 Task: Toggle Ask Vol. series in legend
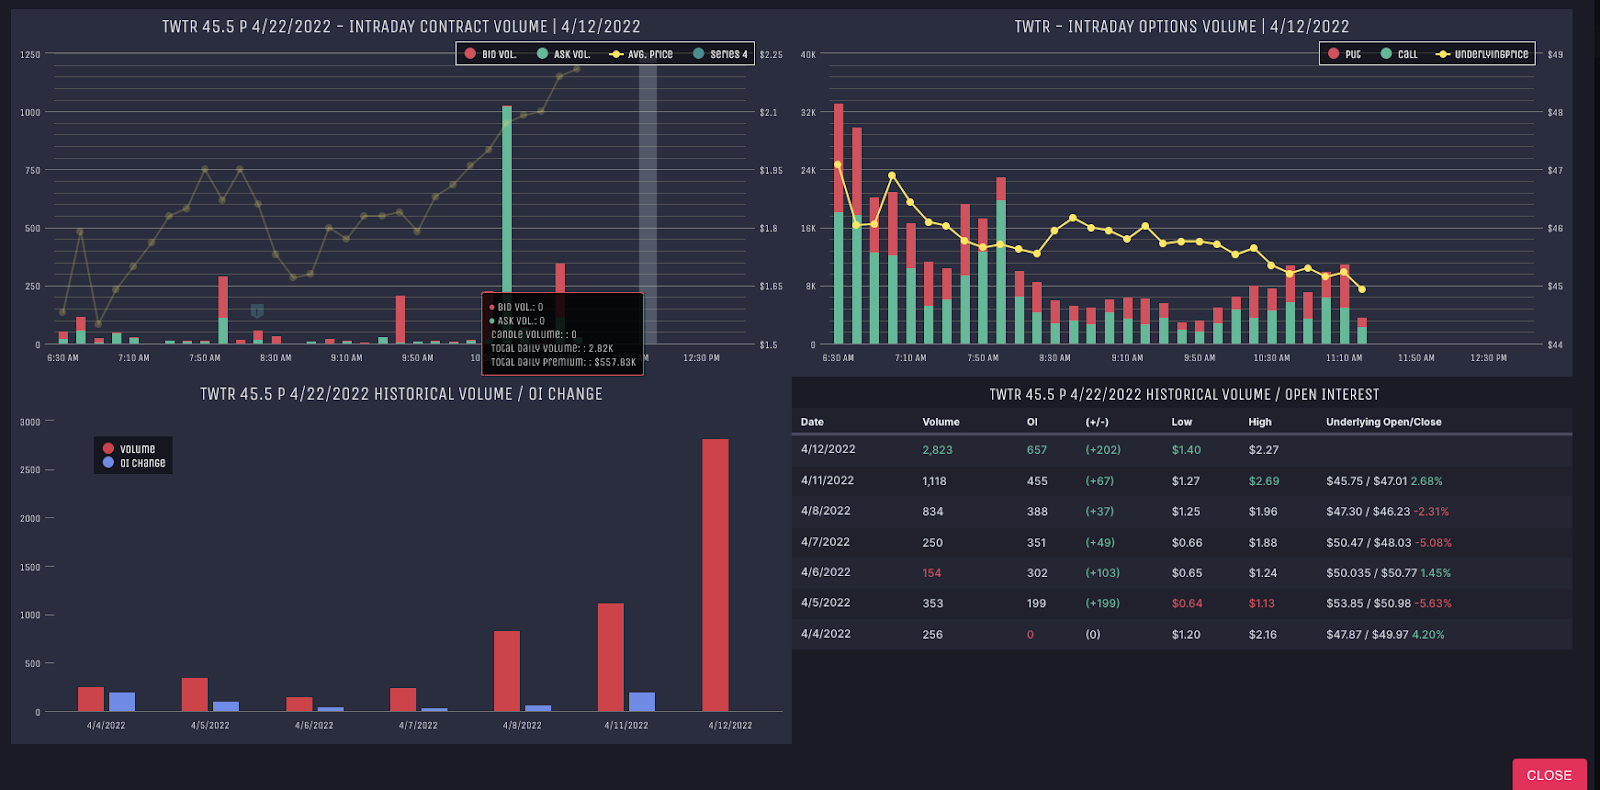(x=564, y=54)
